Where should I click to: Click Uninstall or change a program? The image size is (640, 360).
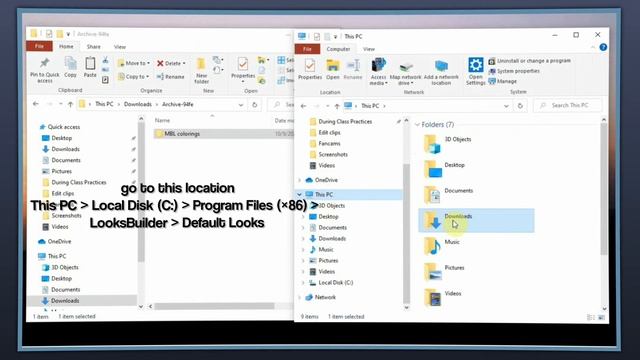[529, 61]
